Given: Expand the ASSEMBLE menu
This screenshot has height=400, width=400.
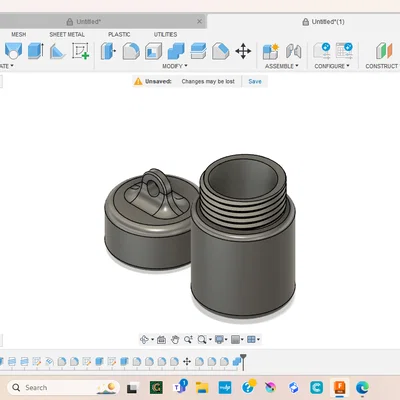Looking at the screenshot, I should coord(281,66).
